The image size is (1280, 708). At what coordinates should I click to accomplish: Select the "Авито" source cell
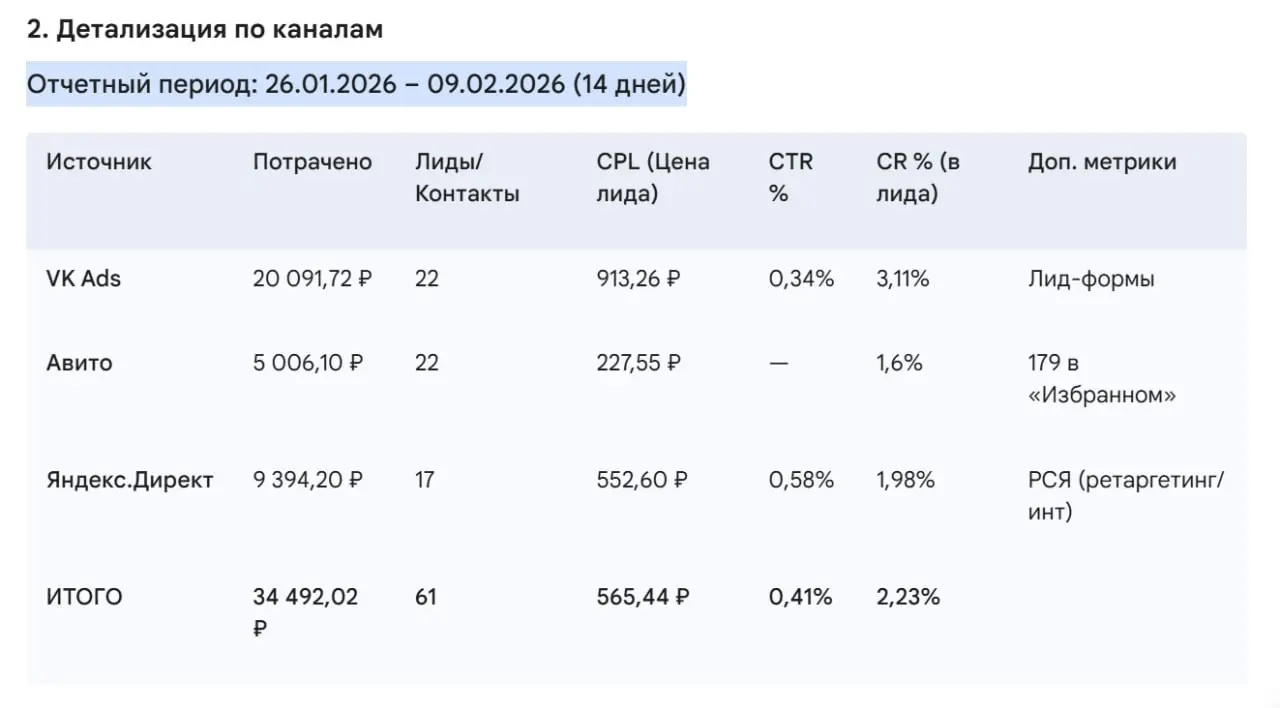click(x=79, y=363)
